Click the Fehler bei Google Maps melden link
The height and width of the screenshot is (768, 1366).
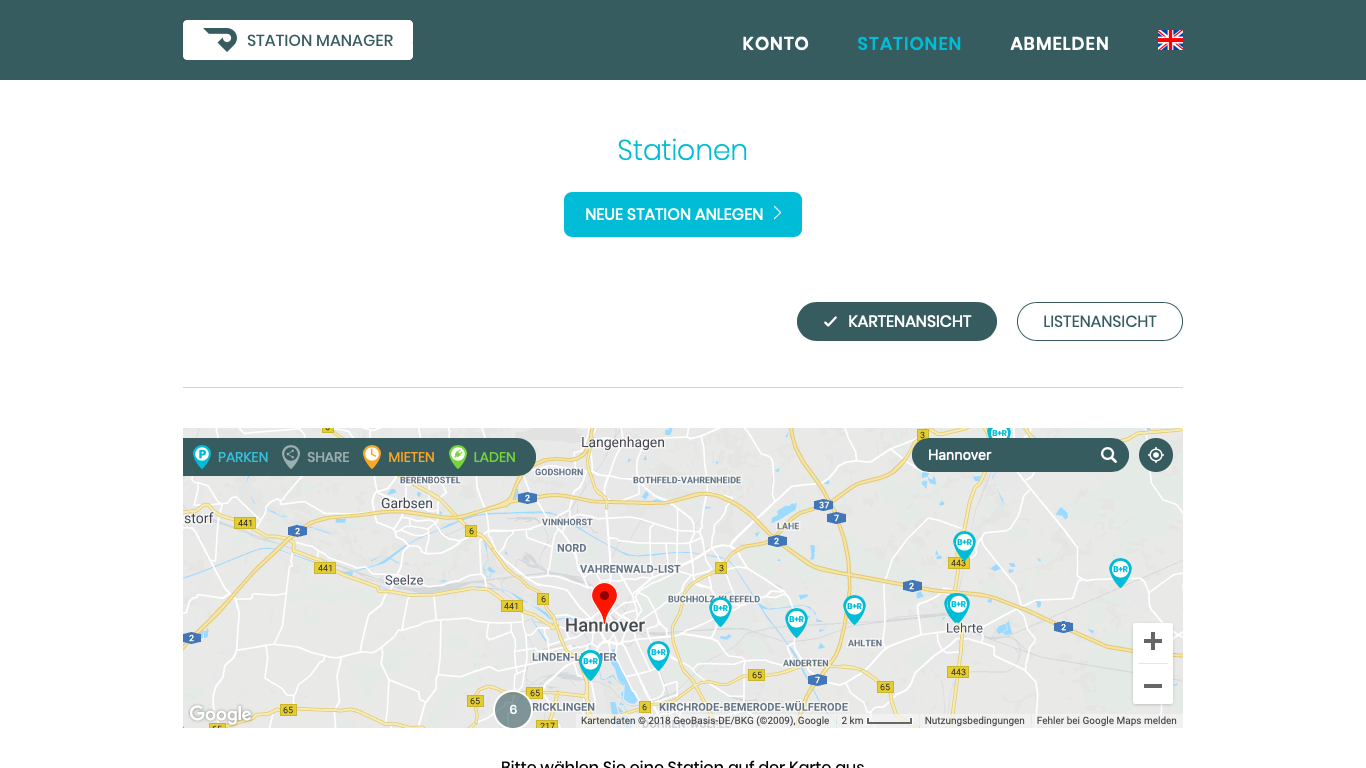1106,719
